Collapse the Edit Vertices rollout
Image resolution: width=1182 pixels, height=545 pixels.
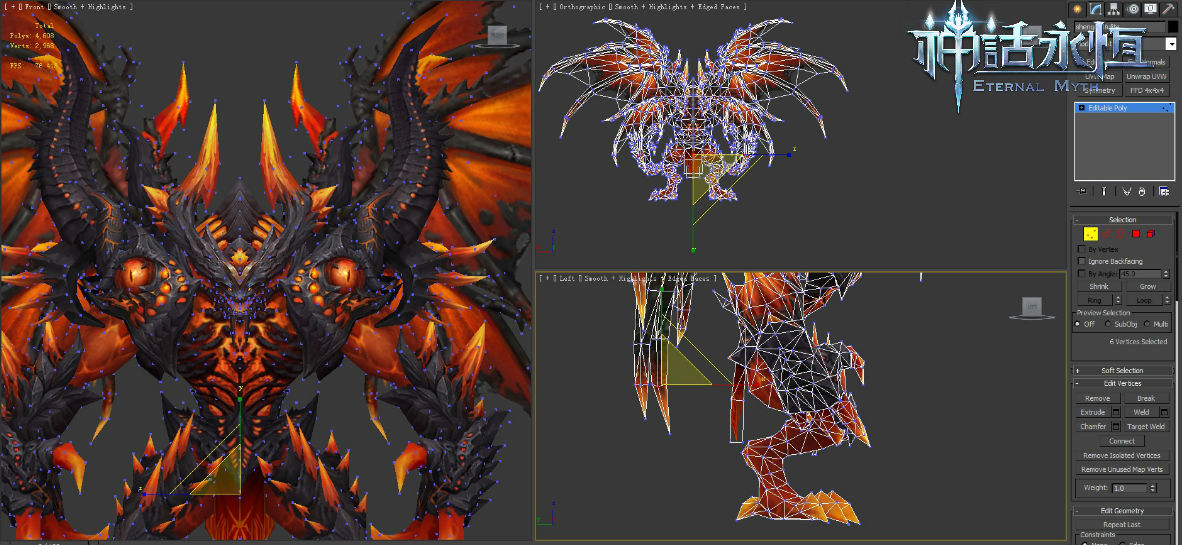tap(1122, 383)
